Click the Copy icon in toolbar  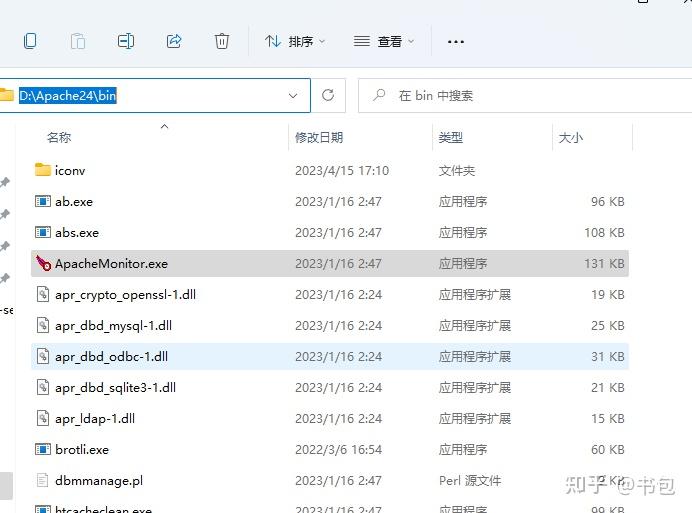coord(30,41)
